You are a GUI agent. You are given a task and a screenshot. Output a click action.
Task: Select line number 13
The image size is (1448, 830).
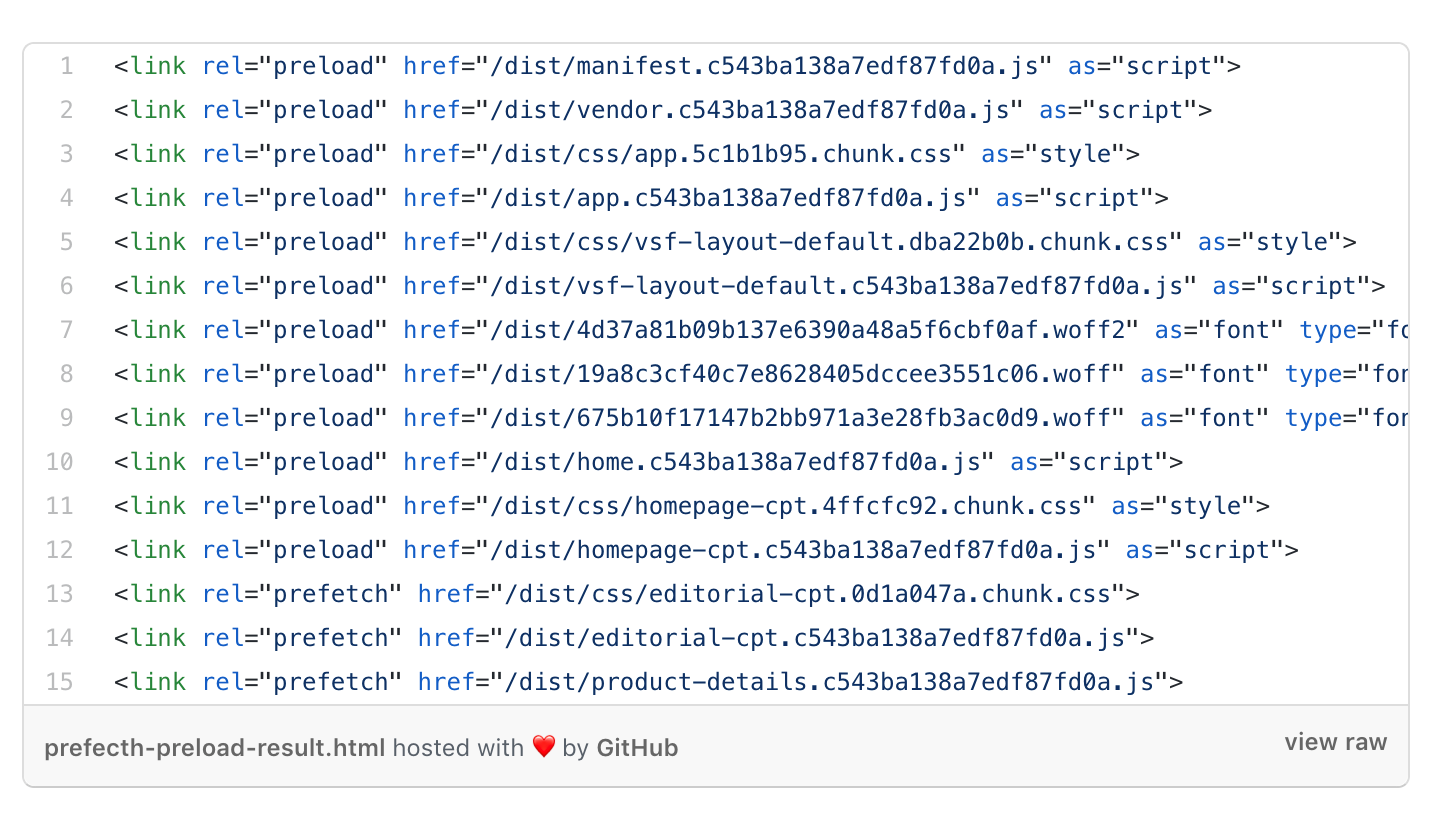pos(60,595)
